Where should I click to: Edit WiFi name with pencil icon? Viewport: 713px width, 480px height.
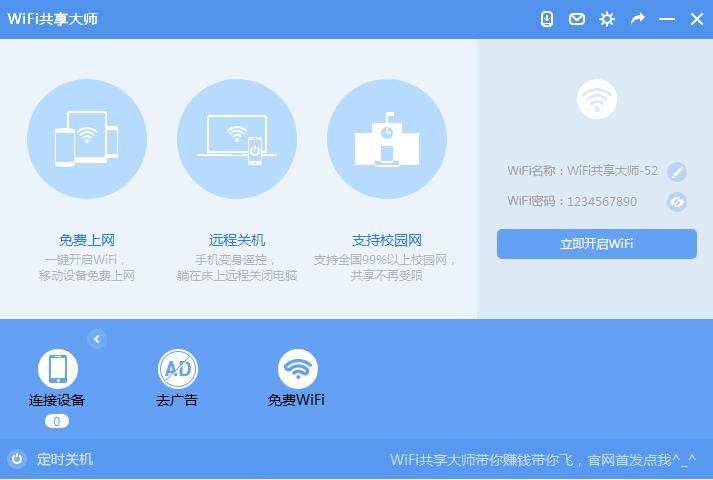click(677, 171)
